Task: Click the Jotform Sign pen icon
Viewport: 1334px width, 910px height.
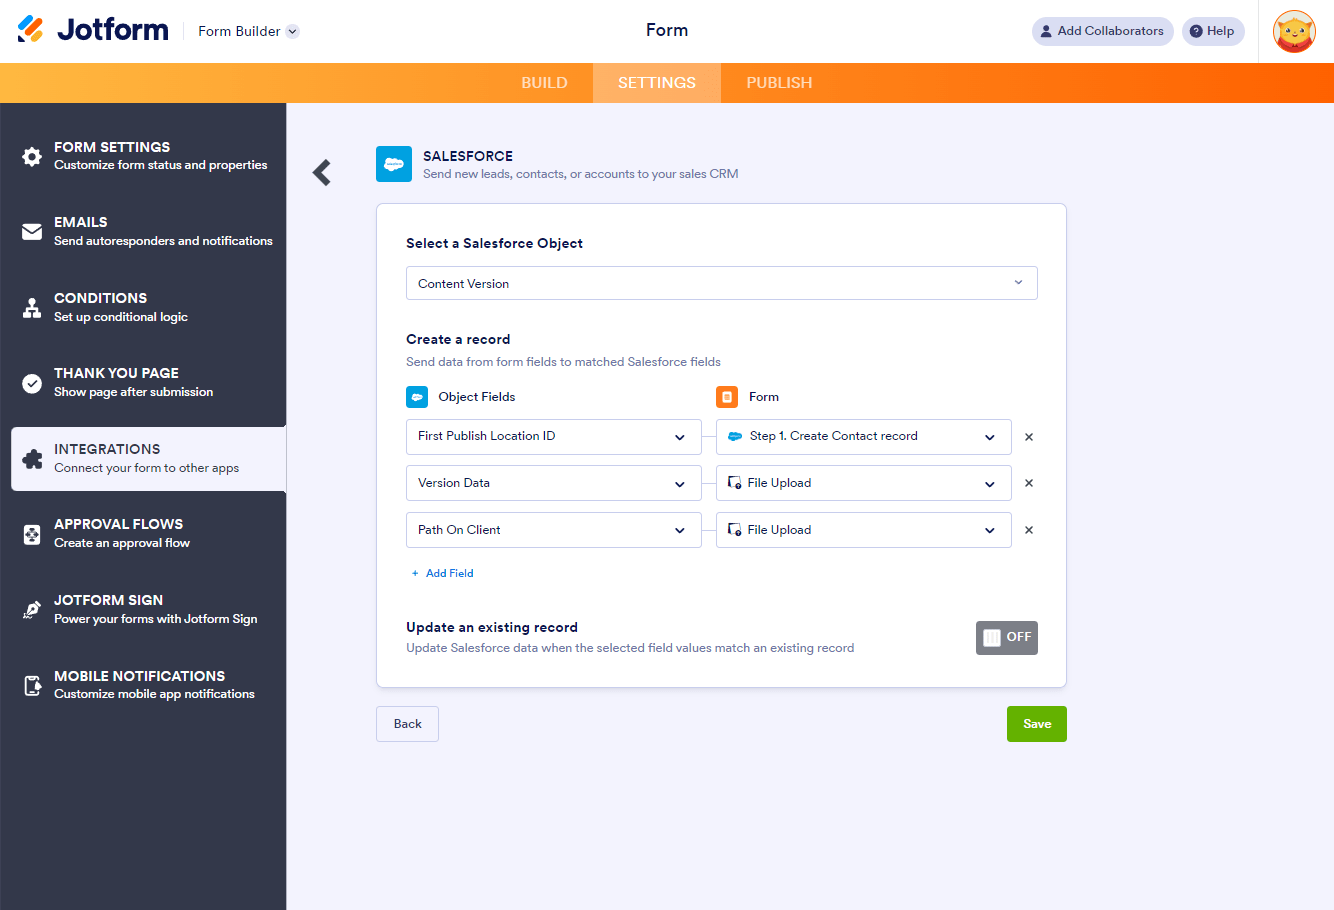Action: click(32, 610)
